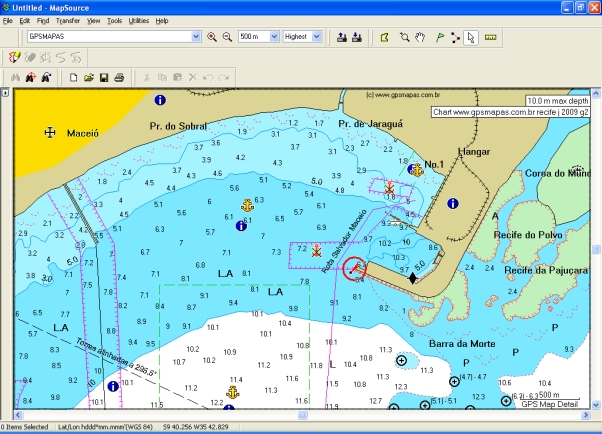Toggle the Zoom rectangle tool
Viewport: 602px width, 434px height.
[x=404, y=37]
